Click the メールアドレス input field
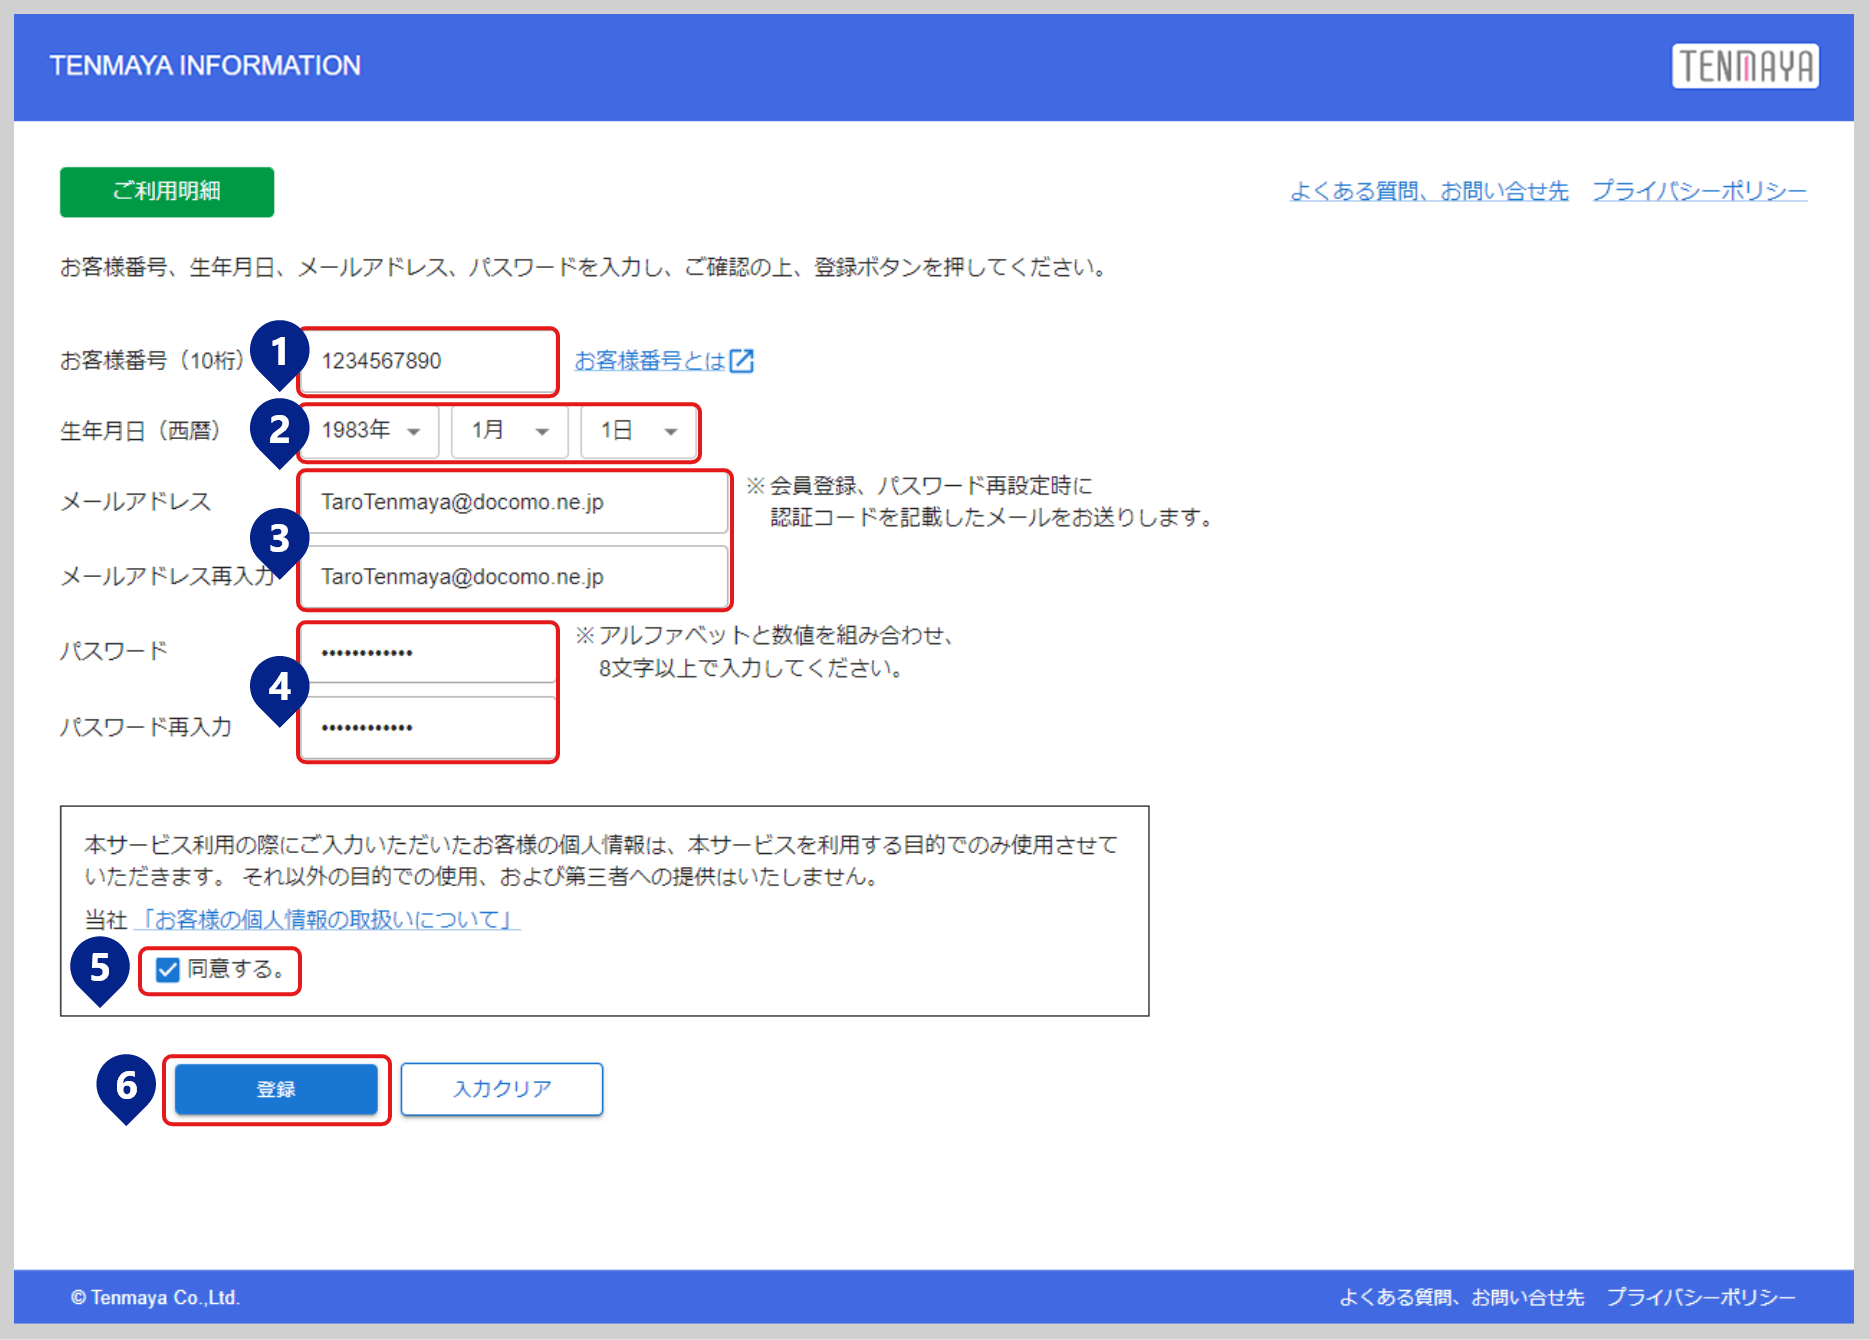Screen dimensions: 1870x1340 click(x=515, y=502)
